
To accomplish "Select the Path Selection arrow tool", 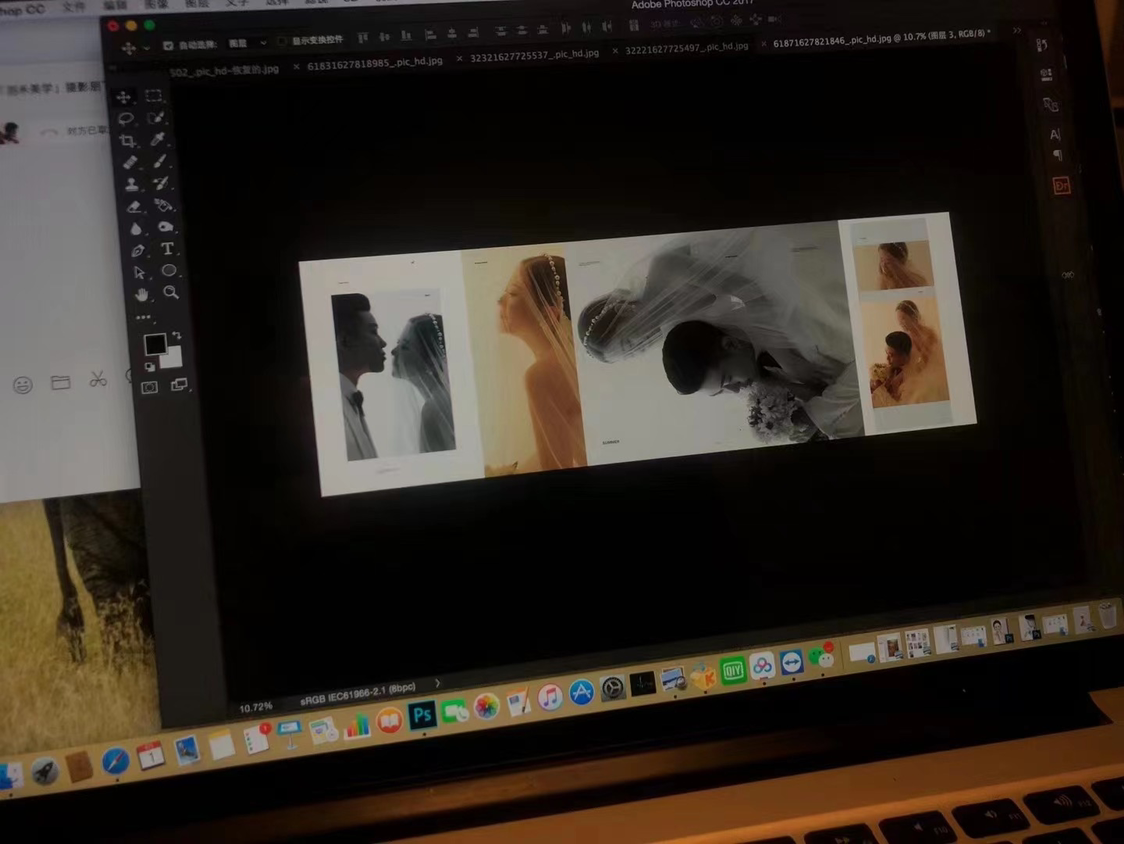I will [x=140, y=273].
